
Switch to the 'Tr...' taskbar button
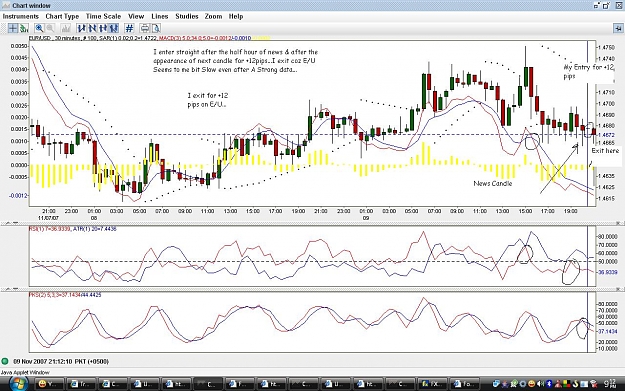pyautogui.click(x=81, y=384)
